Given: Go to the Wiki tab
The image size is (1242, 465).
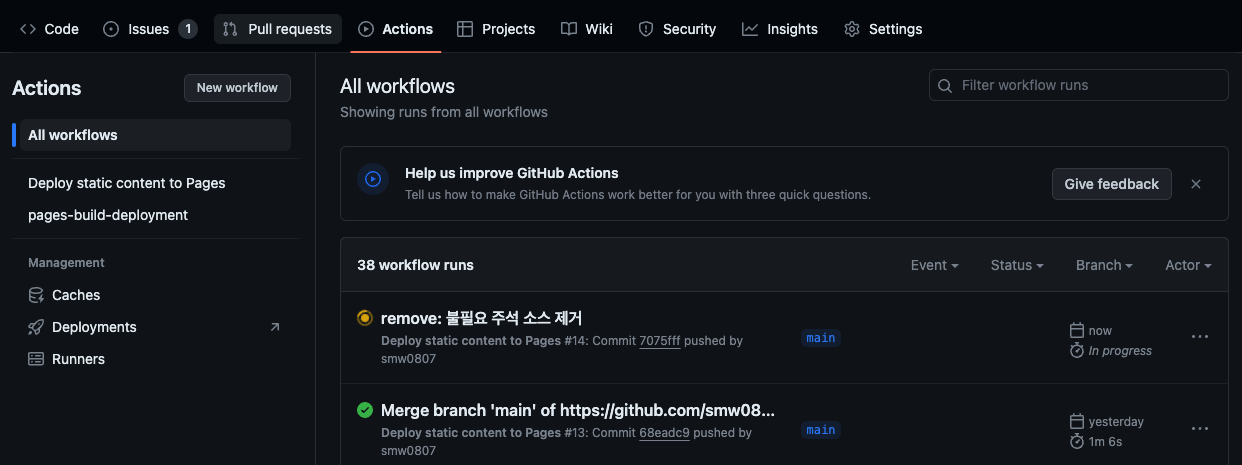Looking at the screenshot, I should pos(587,29).
